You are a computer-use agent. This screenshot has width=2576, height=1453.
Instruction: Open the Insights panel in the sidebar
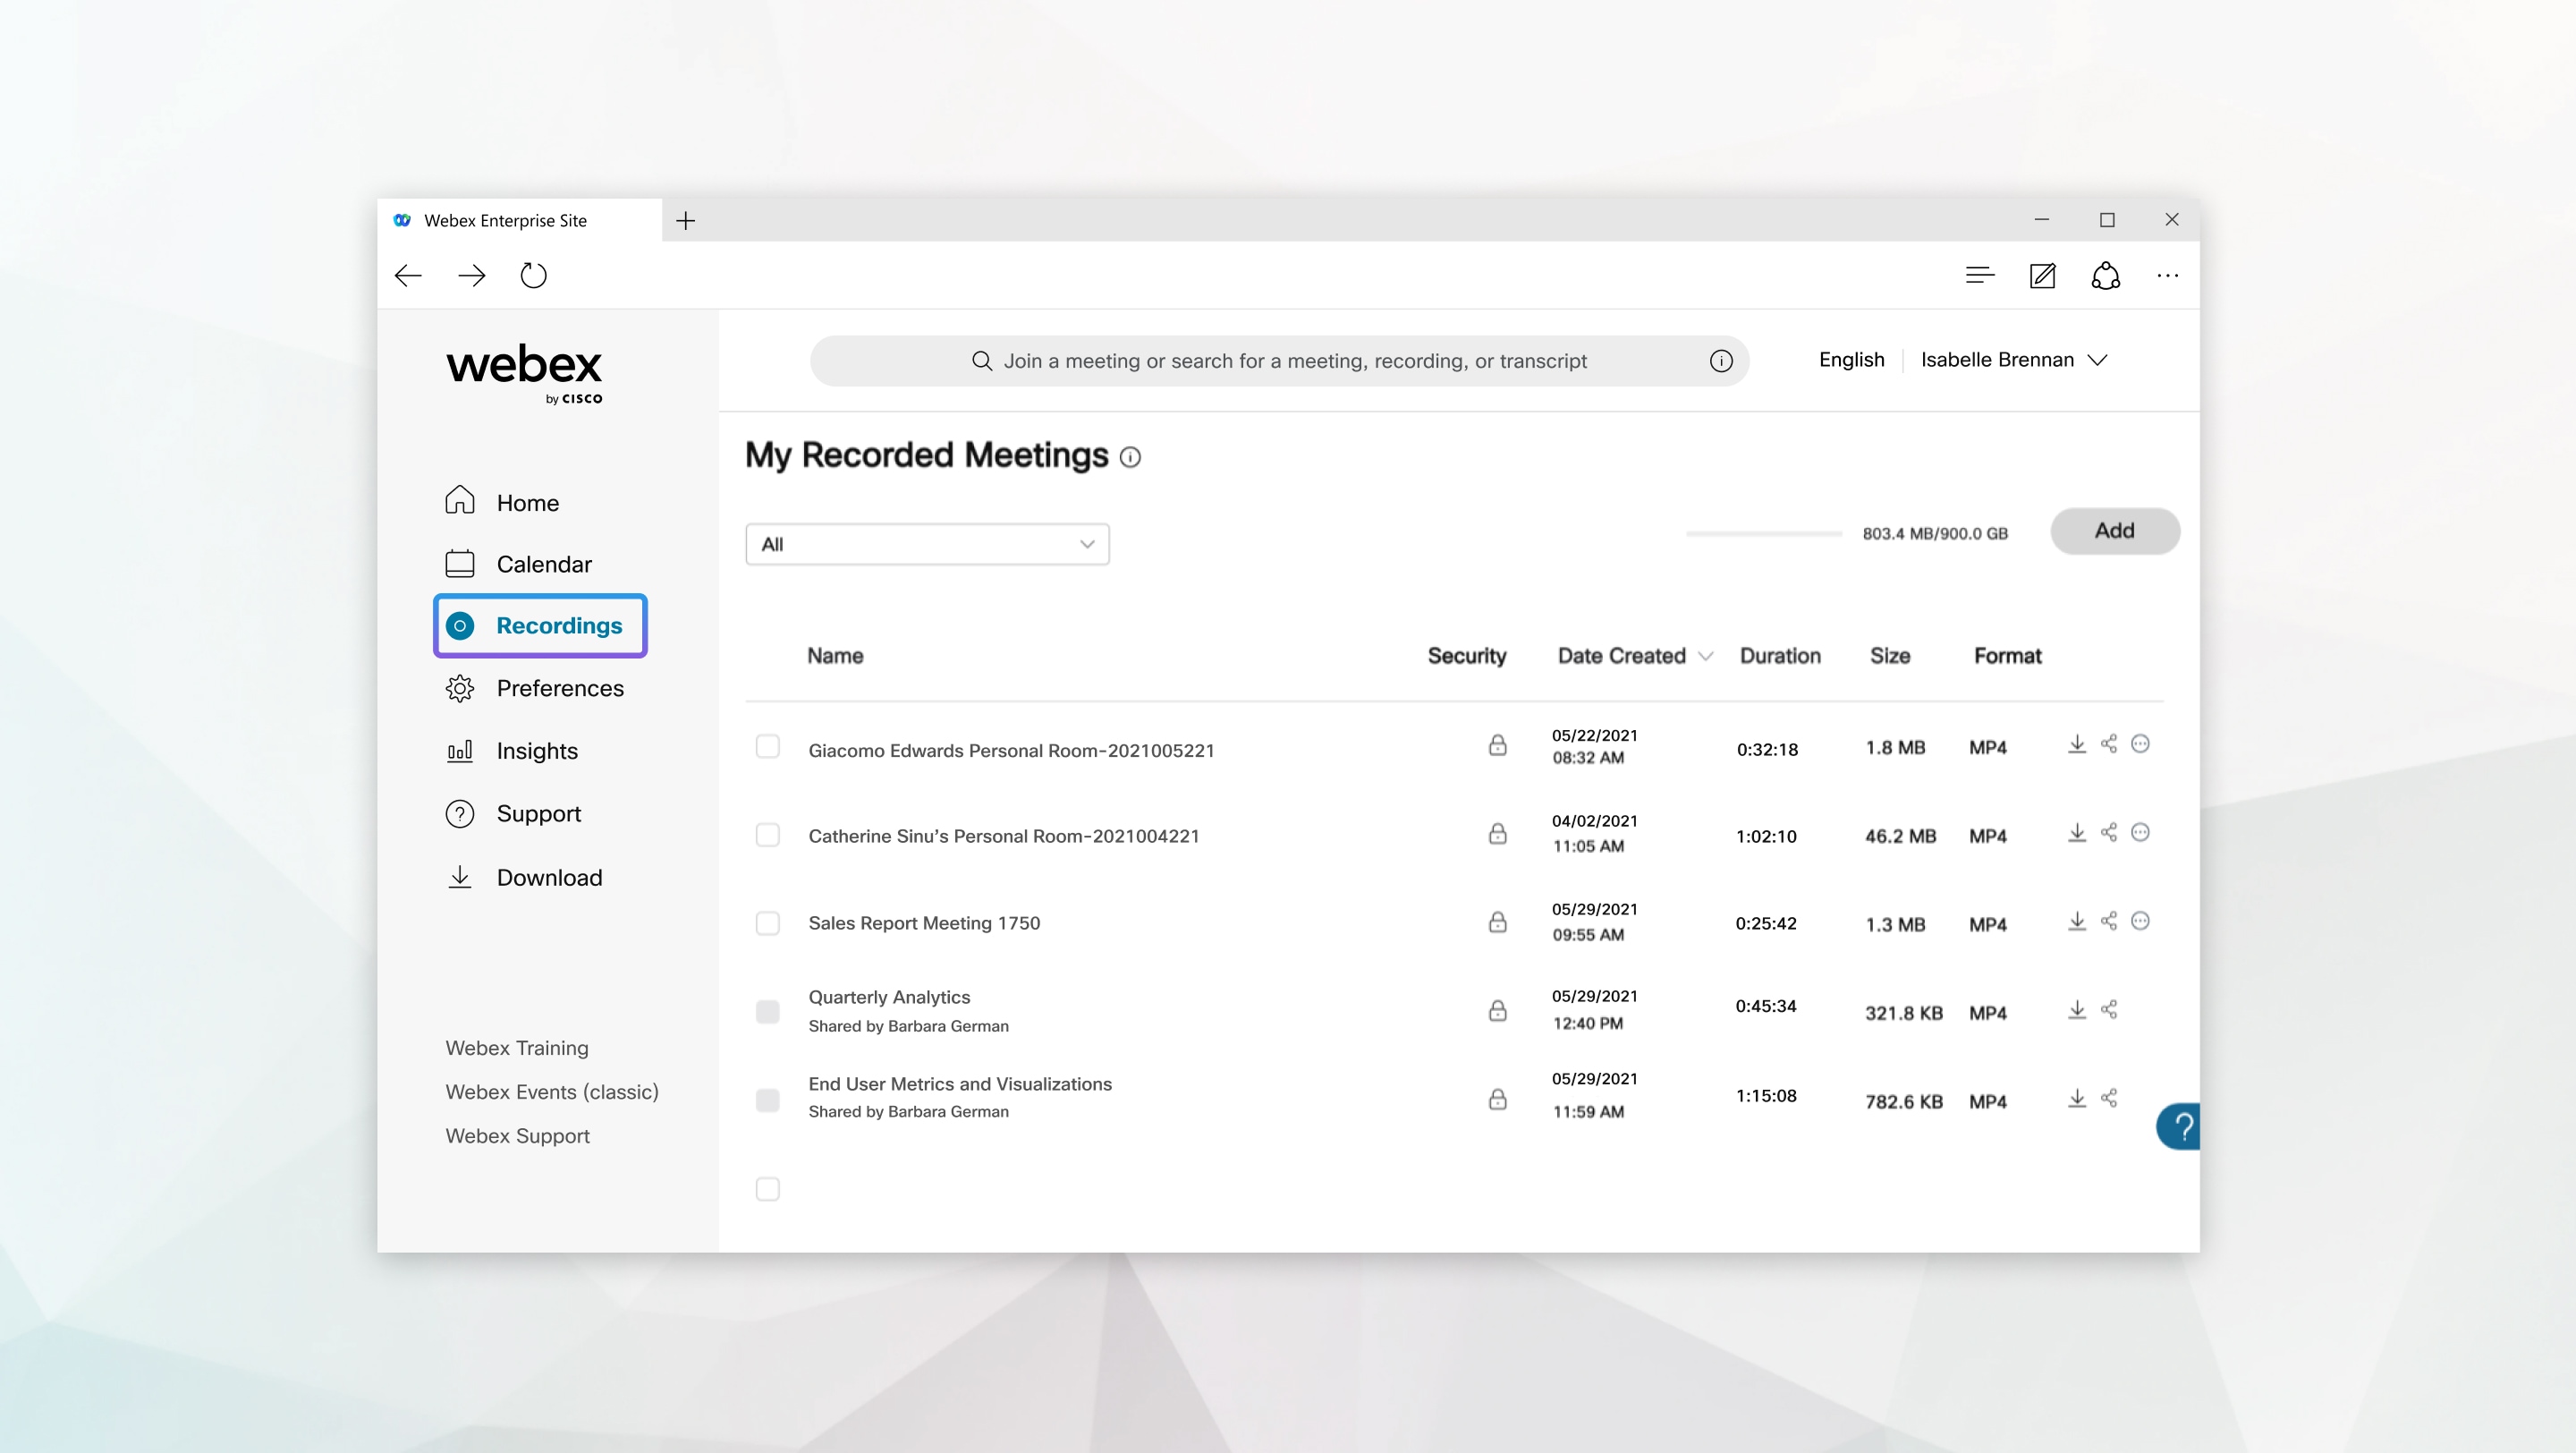click(538, 750)
